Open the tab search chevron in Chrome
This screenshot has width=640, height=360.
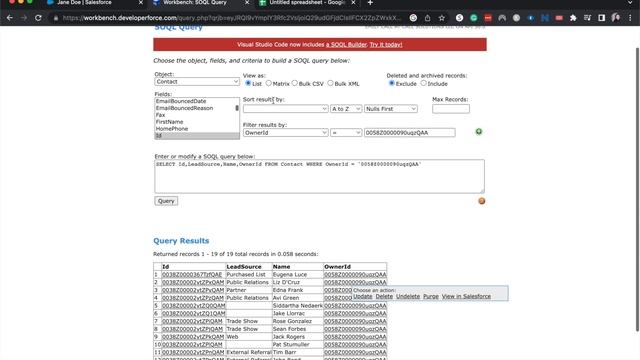click(x=630, y=3)
